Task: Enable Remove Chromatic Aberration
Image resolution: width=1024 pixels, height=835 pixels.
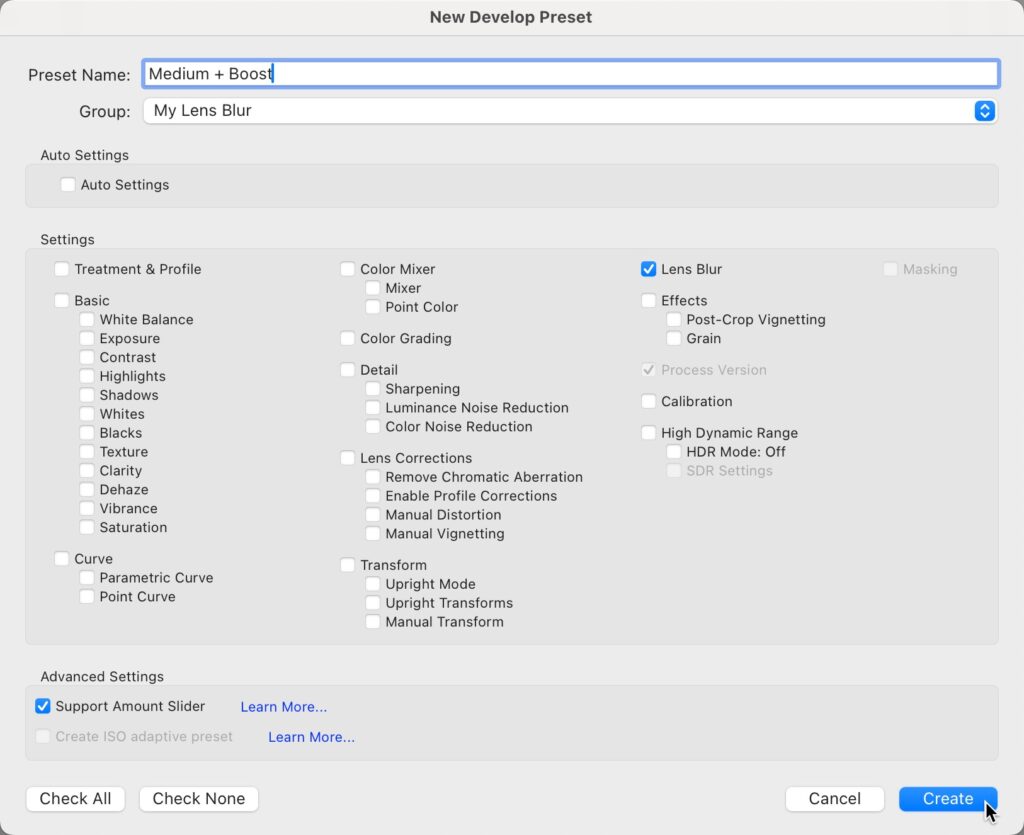Action: coord(372,477)
